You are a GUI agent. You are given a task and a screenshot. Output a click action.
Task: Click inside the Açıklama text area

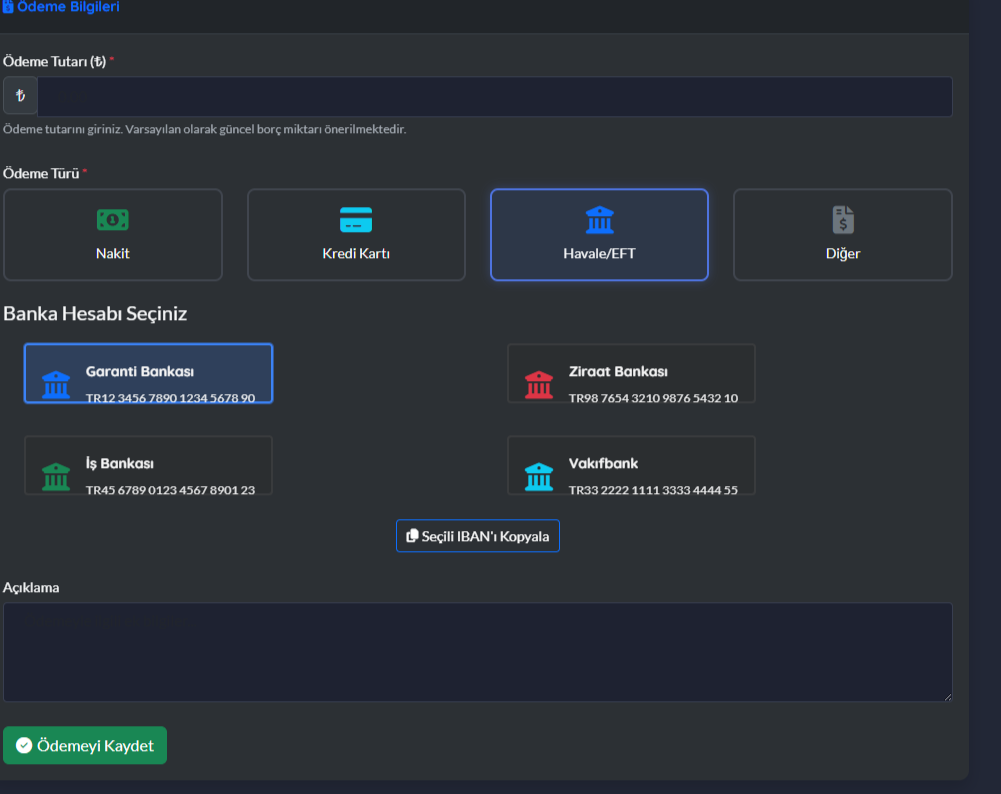[x=477, y=652]
